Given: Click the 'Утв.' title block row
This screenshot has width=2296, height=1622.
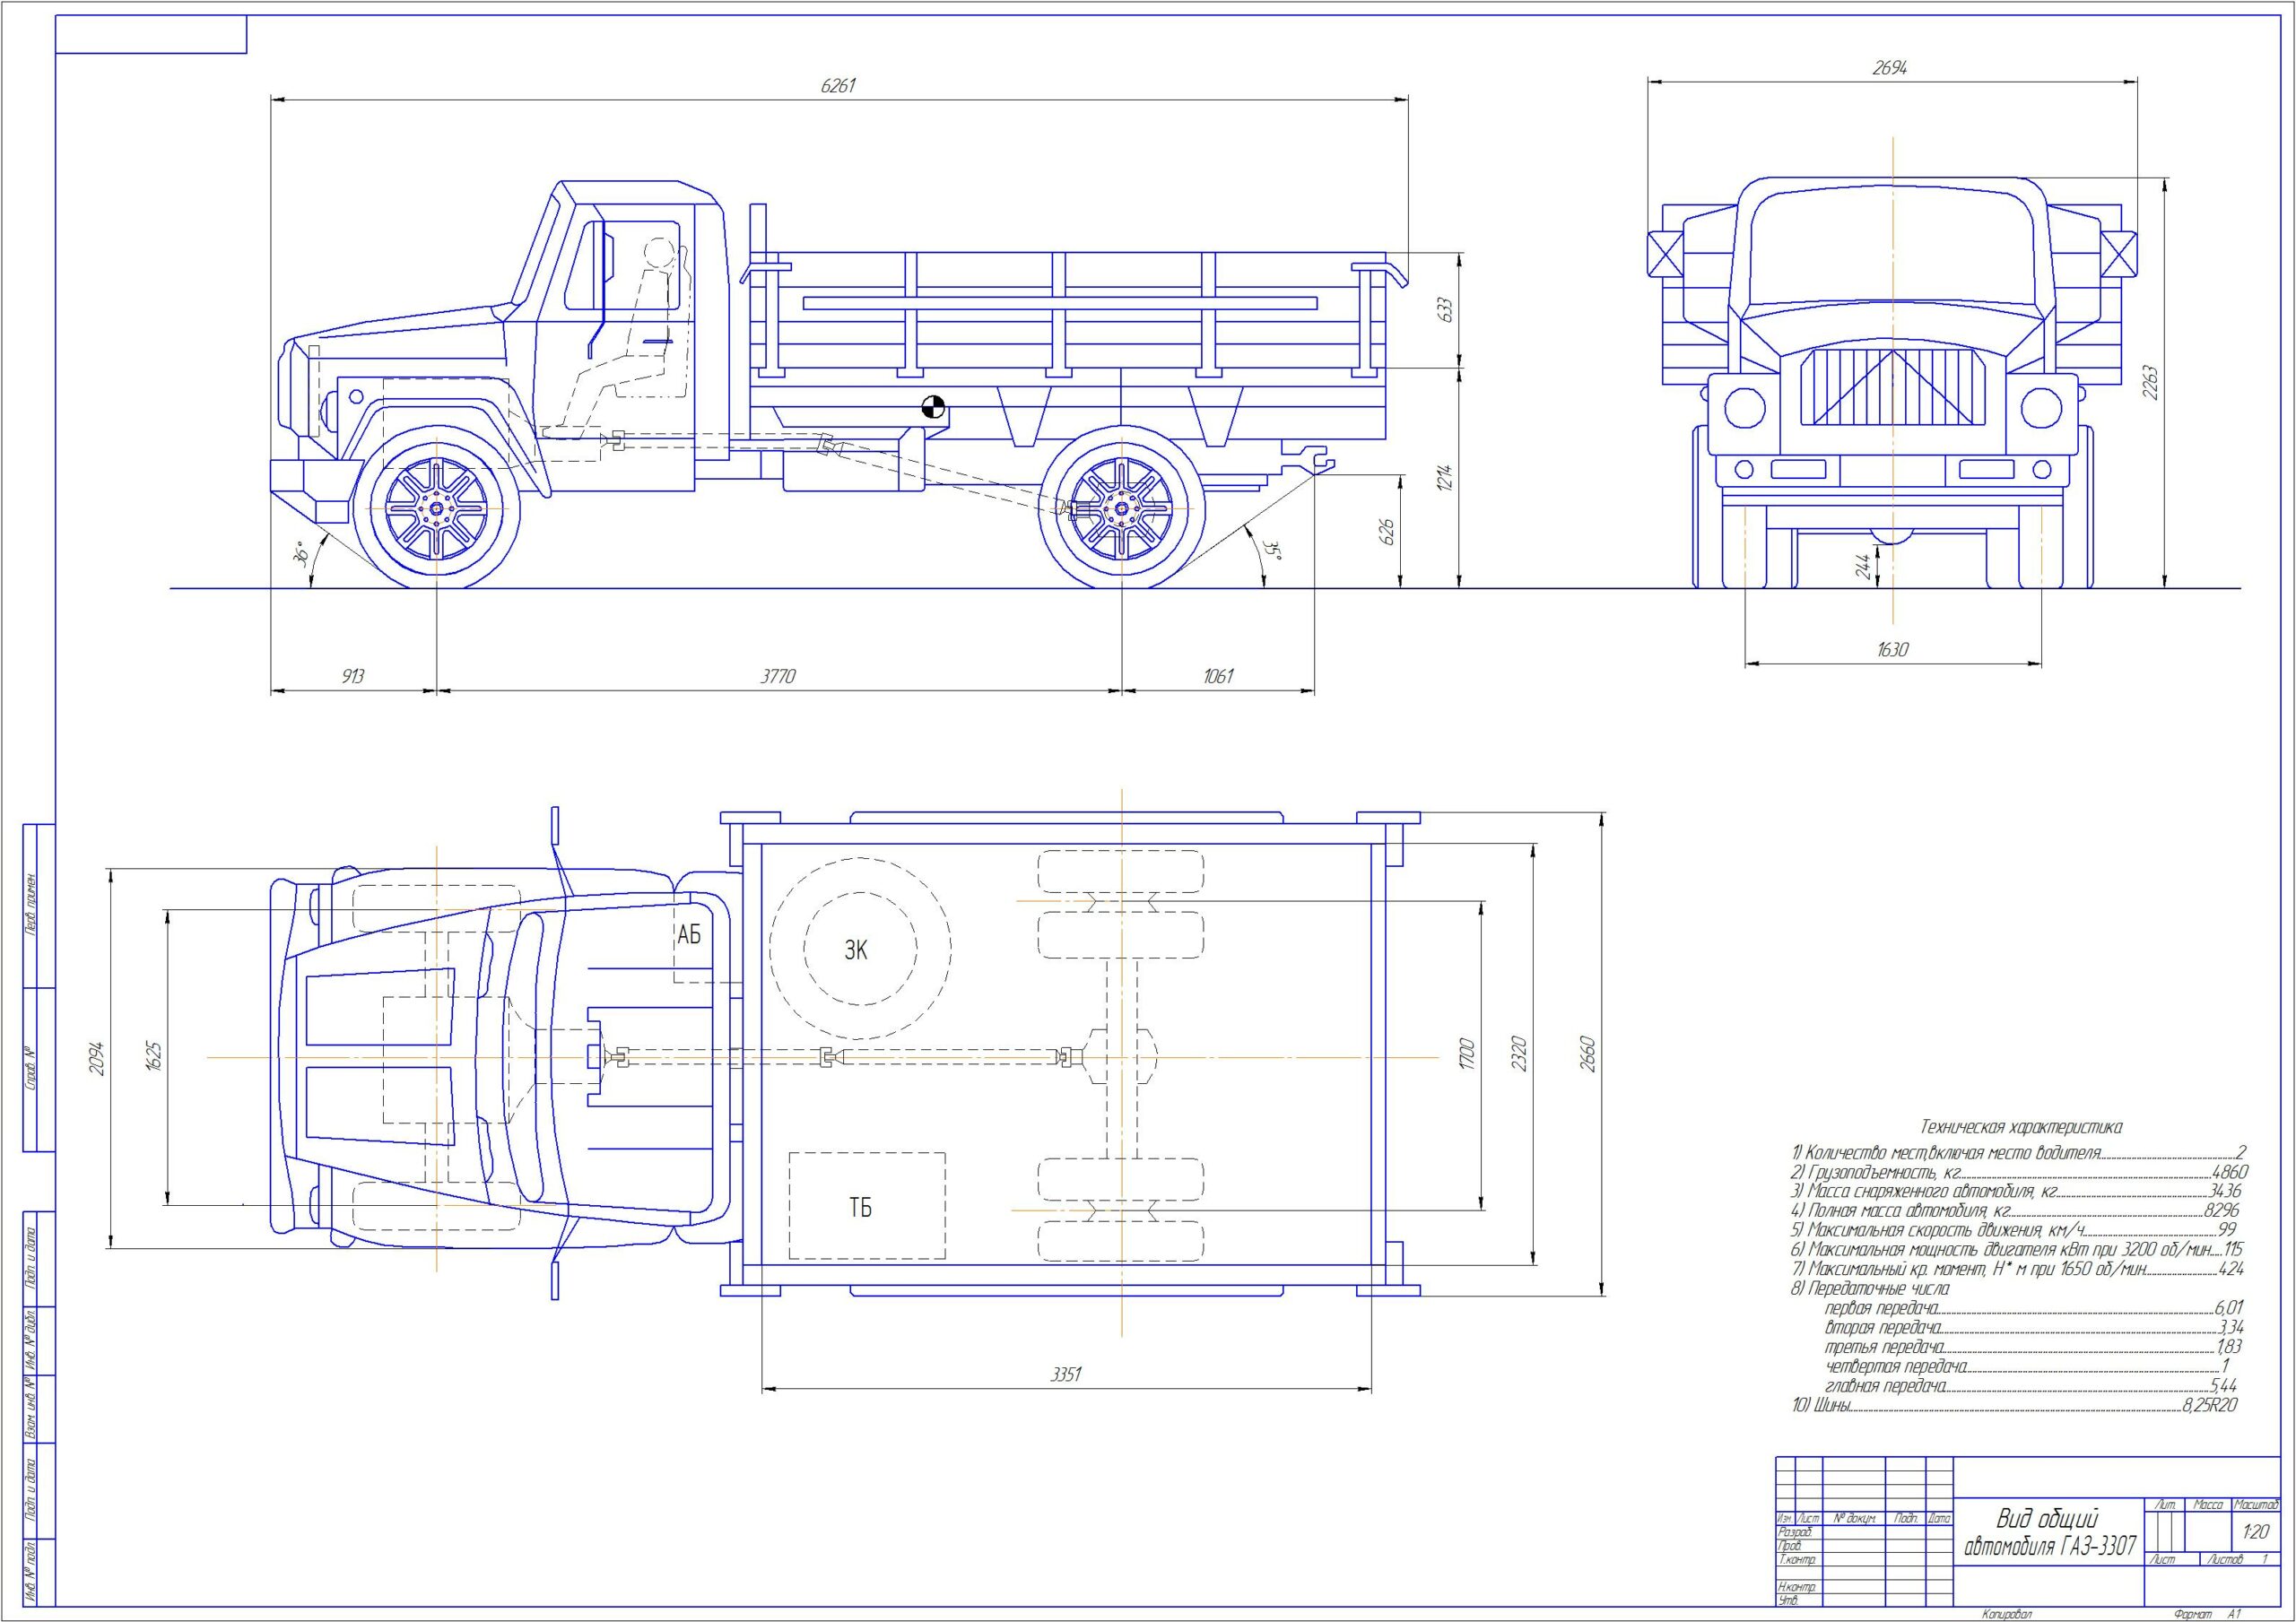Looking at the screenshot, I should tap(1788, 1601).
